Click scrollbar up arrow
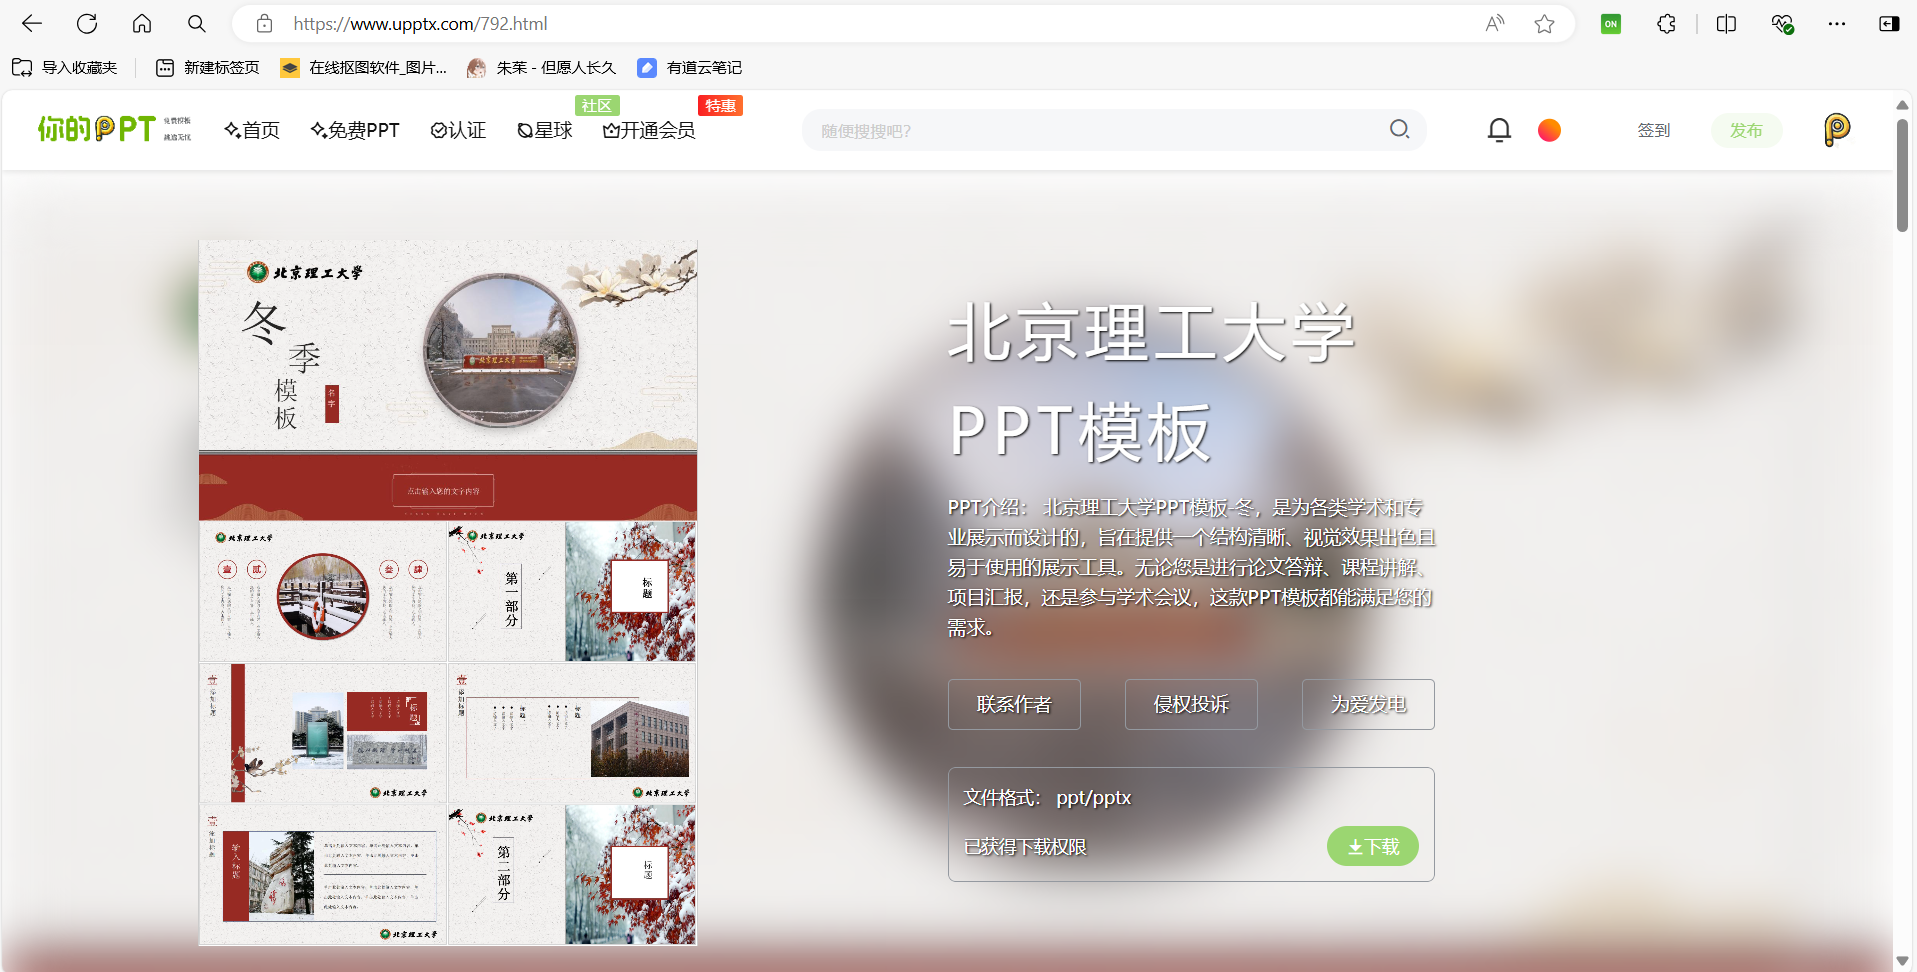This screenshot has height=972, width=1917. 1902,104
